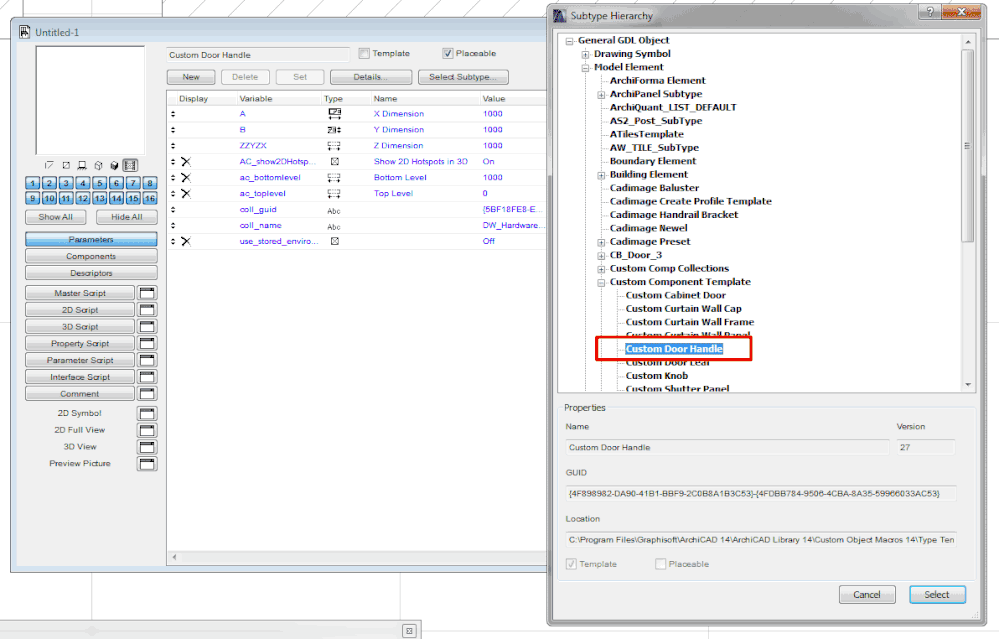Click the boolean type icon of use_stored_enviro
This screenshot has height=639, width=999.
334,241
